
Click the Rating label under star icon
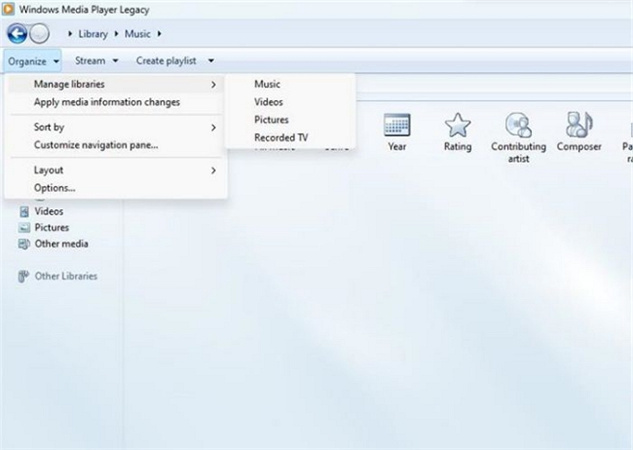pyautogui.click(x=457, y=147)
